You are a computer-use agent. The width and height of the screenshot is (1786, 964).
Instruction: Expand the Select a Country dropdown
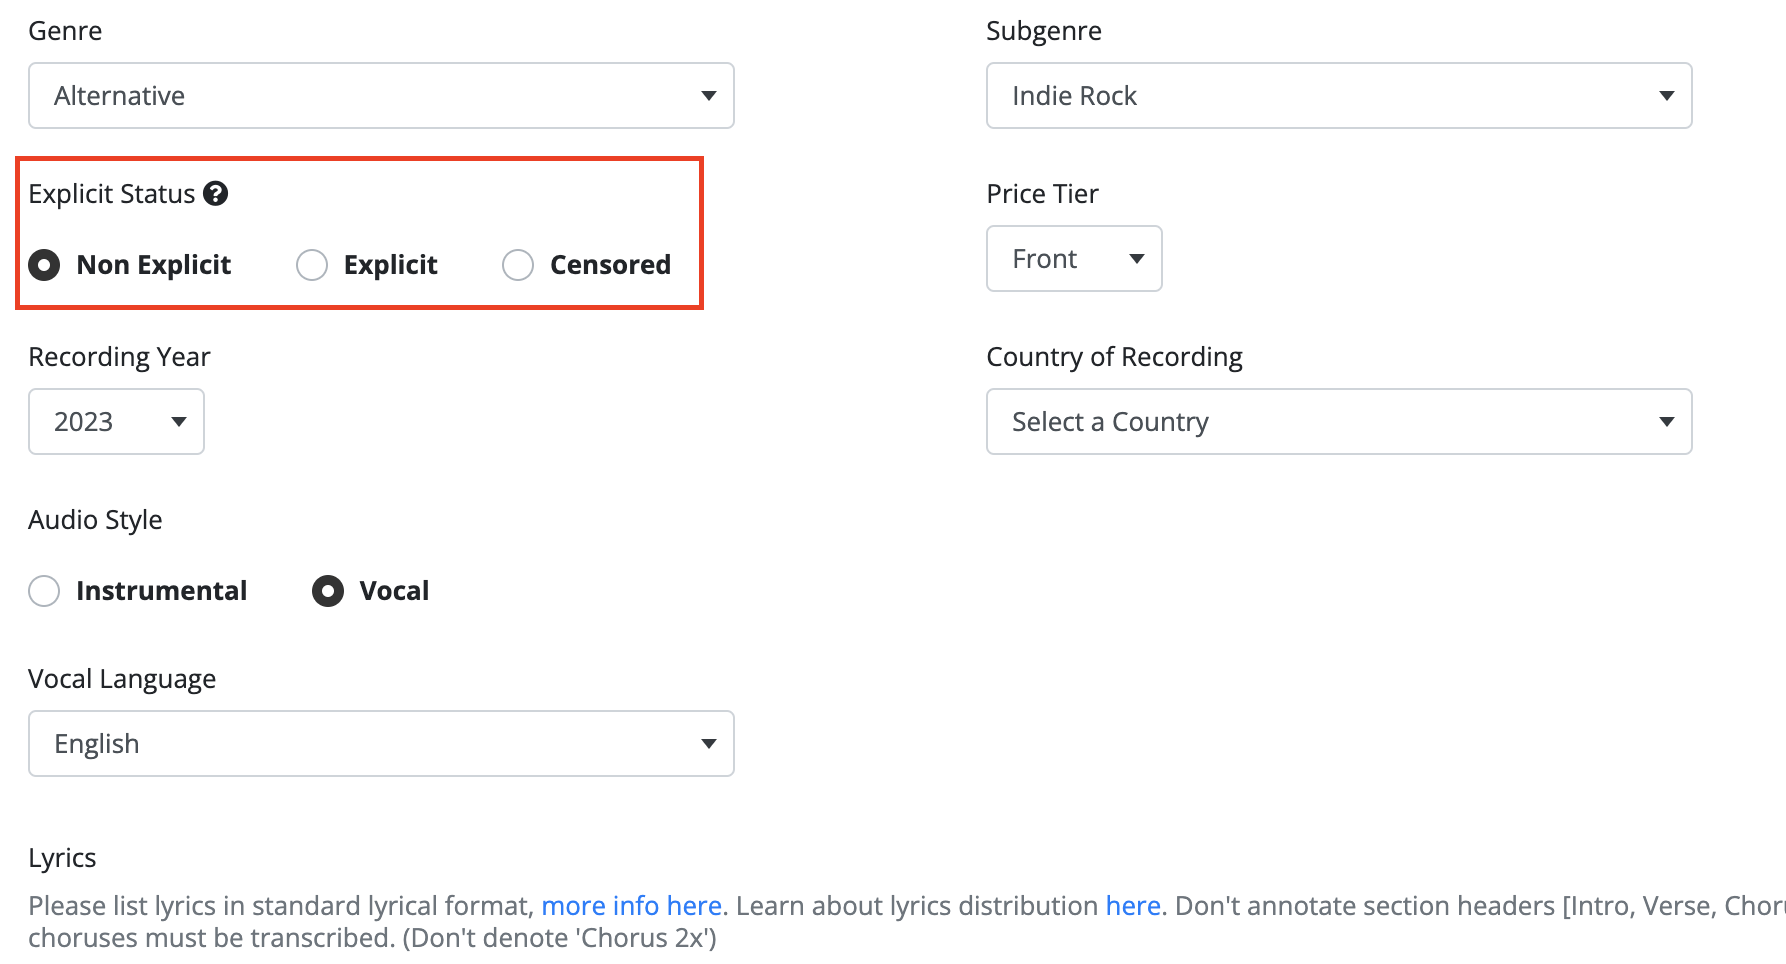click(x=1339, y=422)
